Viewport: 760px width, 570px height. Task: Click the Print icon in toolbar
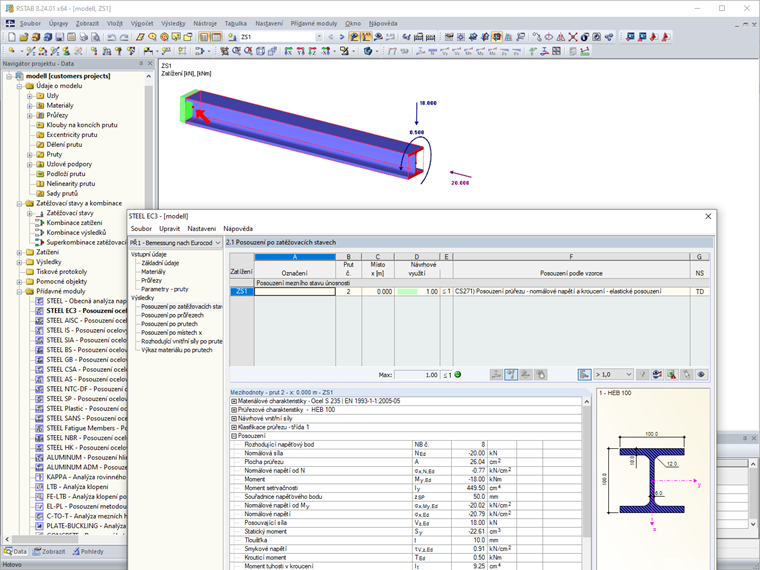point(83,37)
